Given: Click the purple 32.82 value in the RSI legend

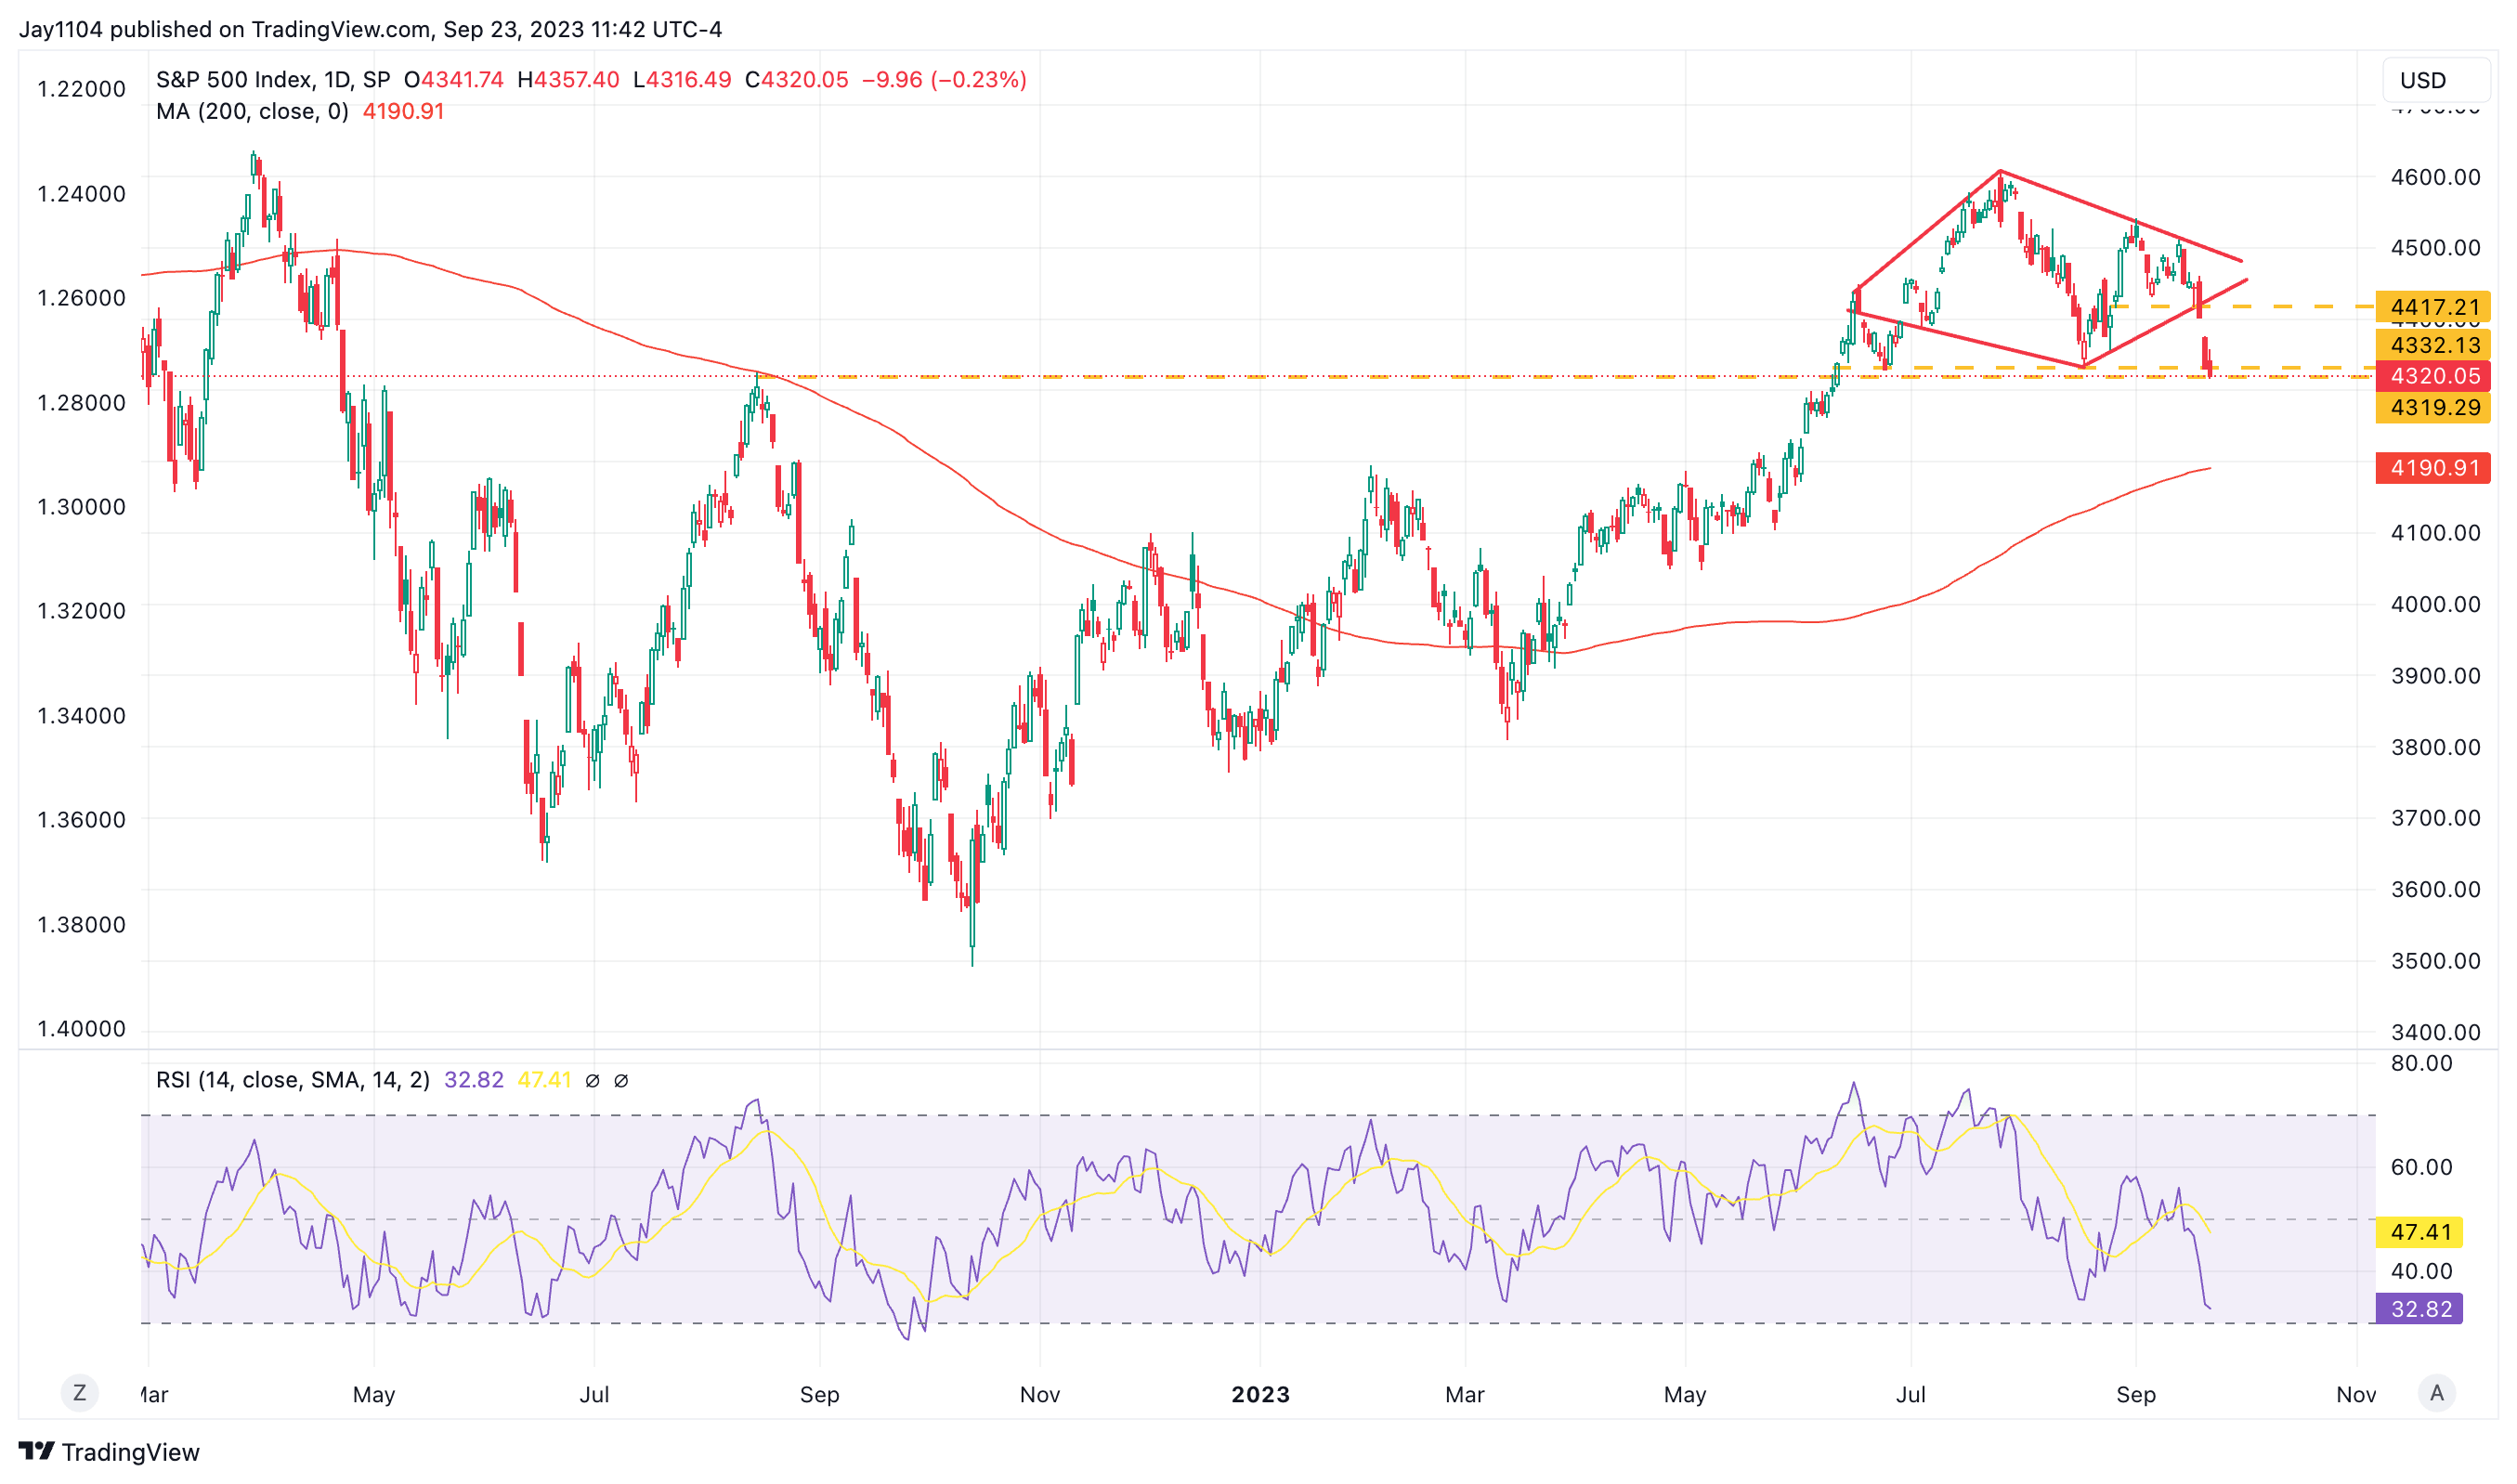Looking at the screenshot, I should point(474,1080).
